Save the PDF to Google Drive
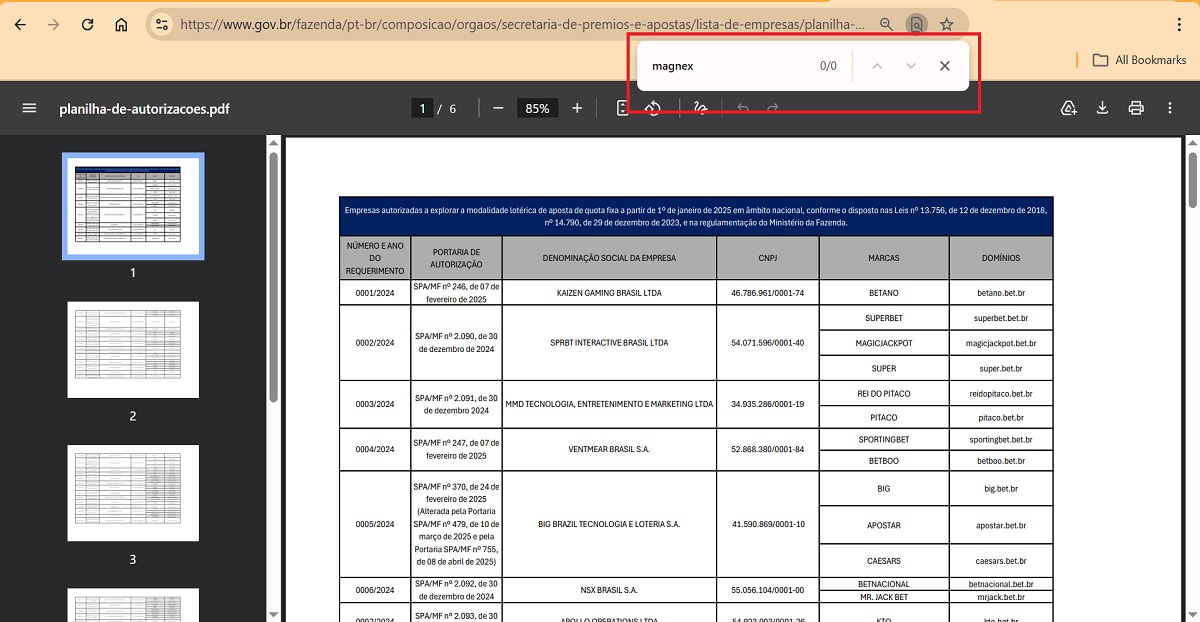This screenshot has height=622, width=1200. (x=1068, y=108)
